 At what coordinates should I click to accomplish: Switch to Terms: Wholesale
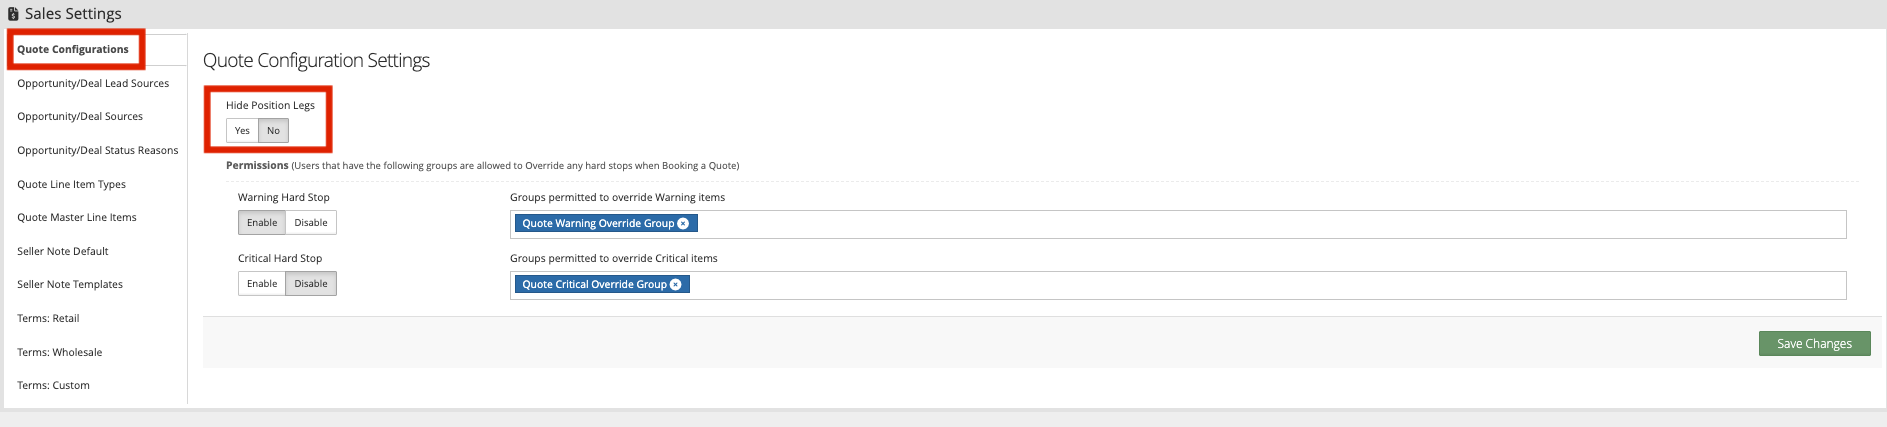pos(59,353)
